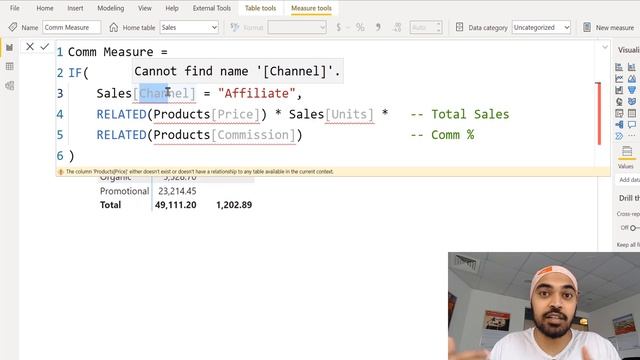This screenshot has width=640, height=360.
Task: Cancel the formula with the X icon
Action: point(30,47)
